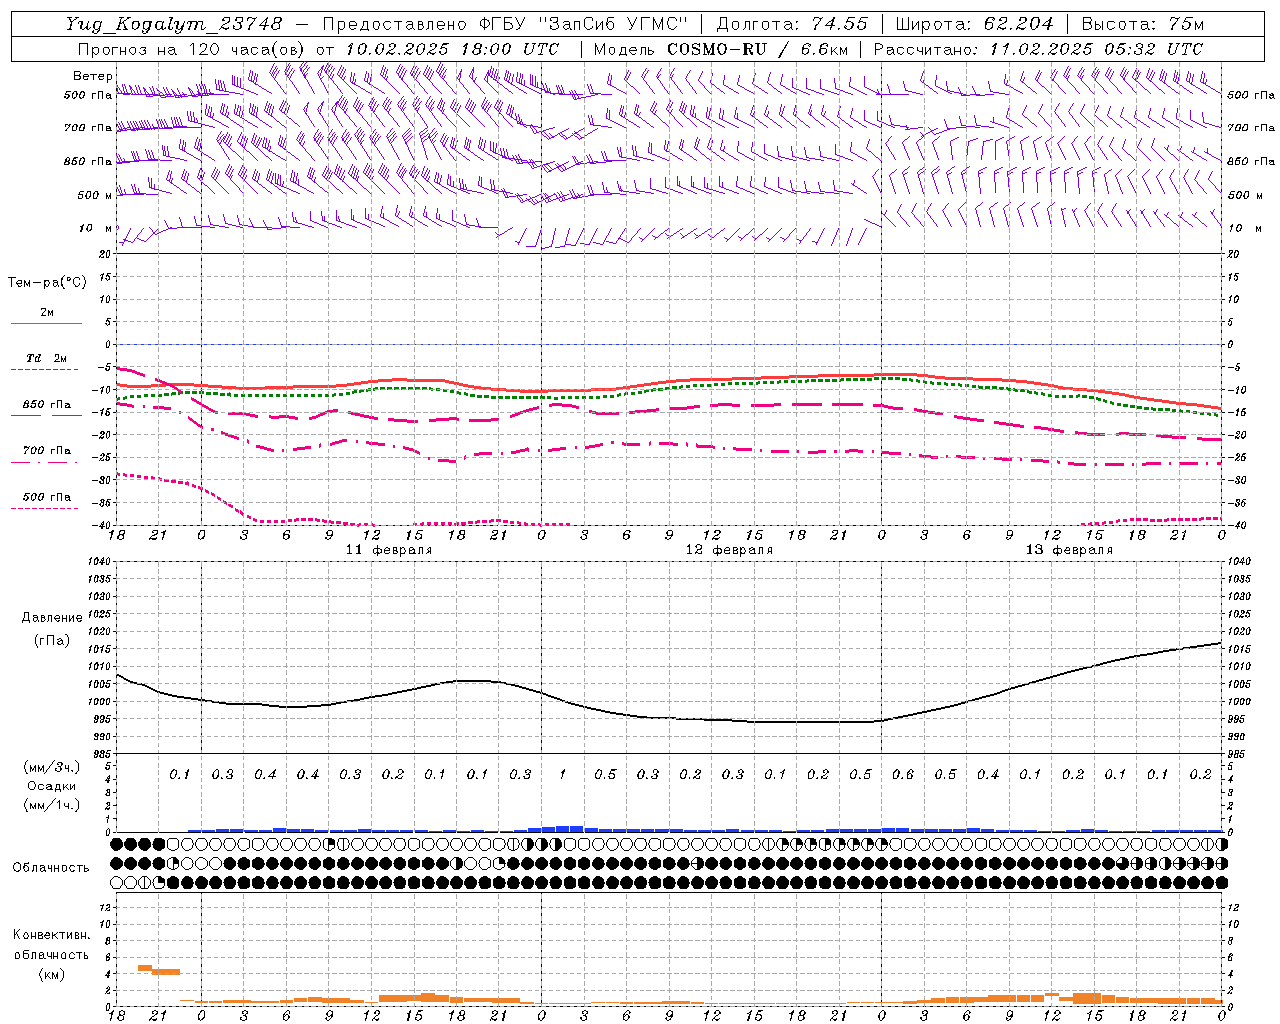
Task: Click the Осадки precipitation label
Action: pos(52,786)
